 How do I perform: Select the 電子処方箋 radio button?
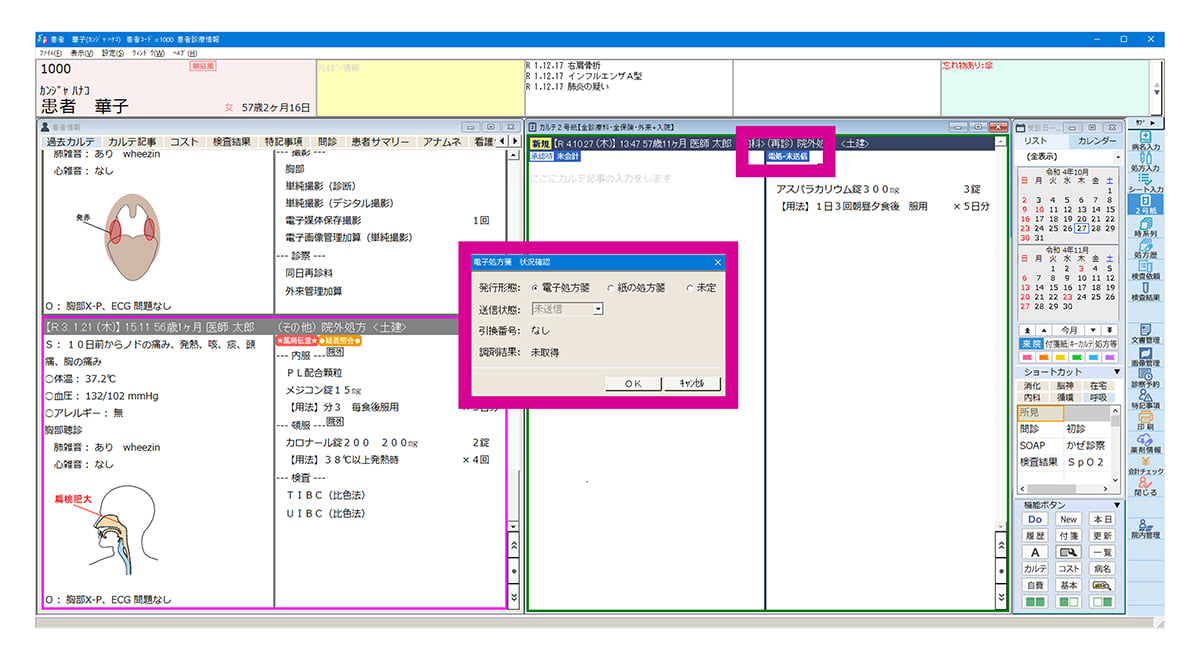(537, 288)
